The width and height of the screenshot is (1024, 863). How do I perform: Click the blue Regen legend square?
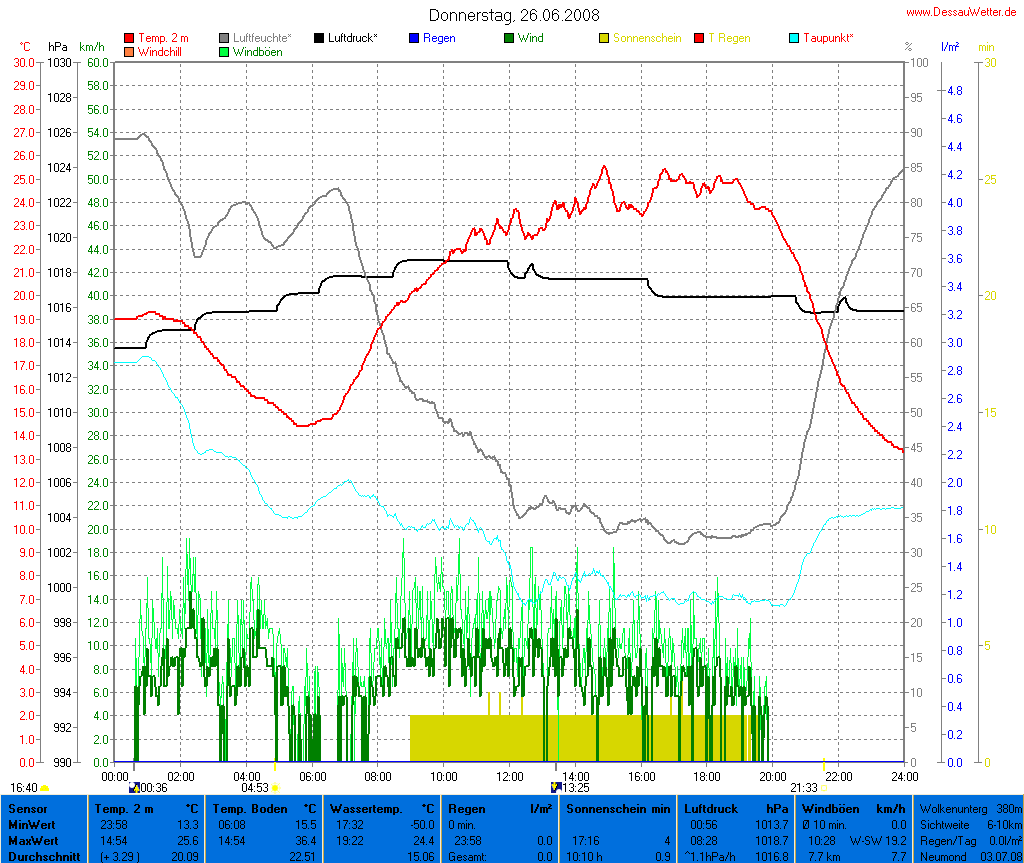[414, 38]
